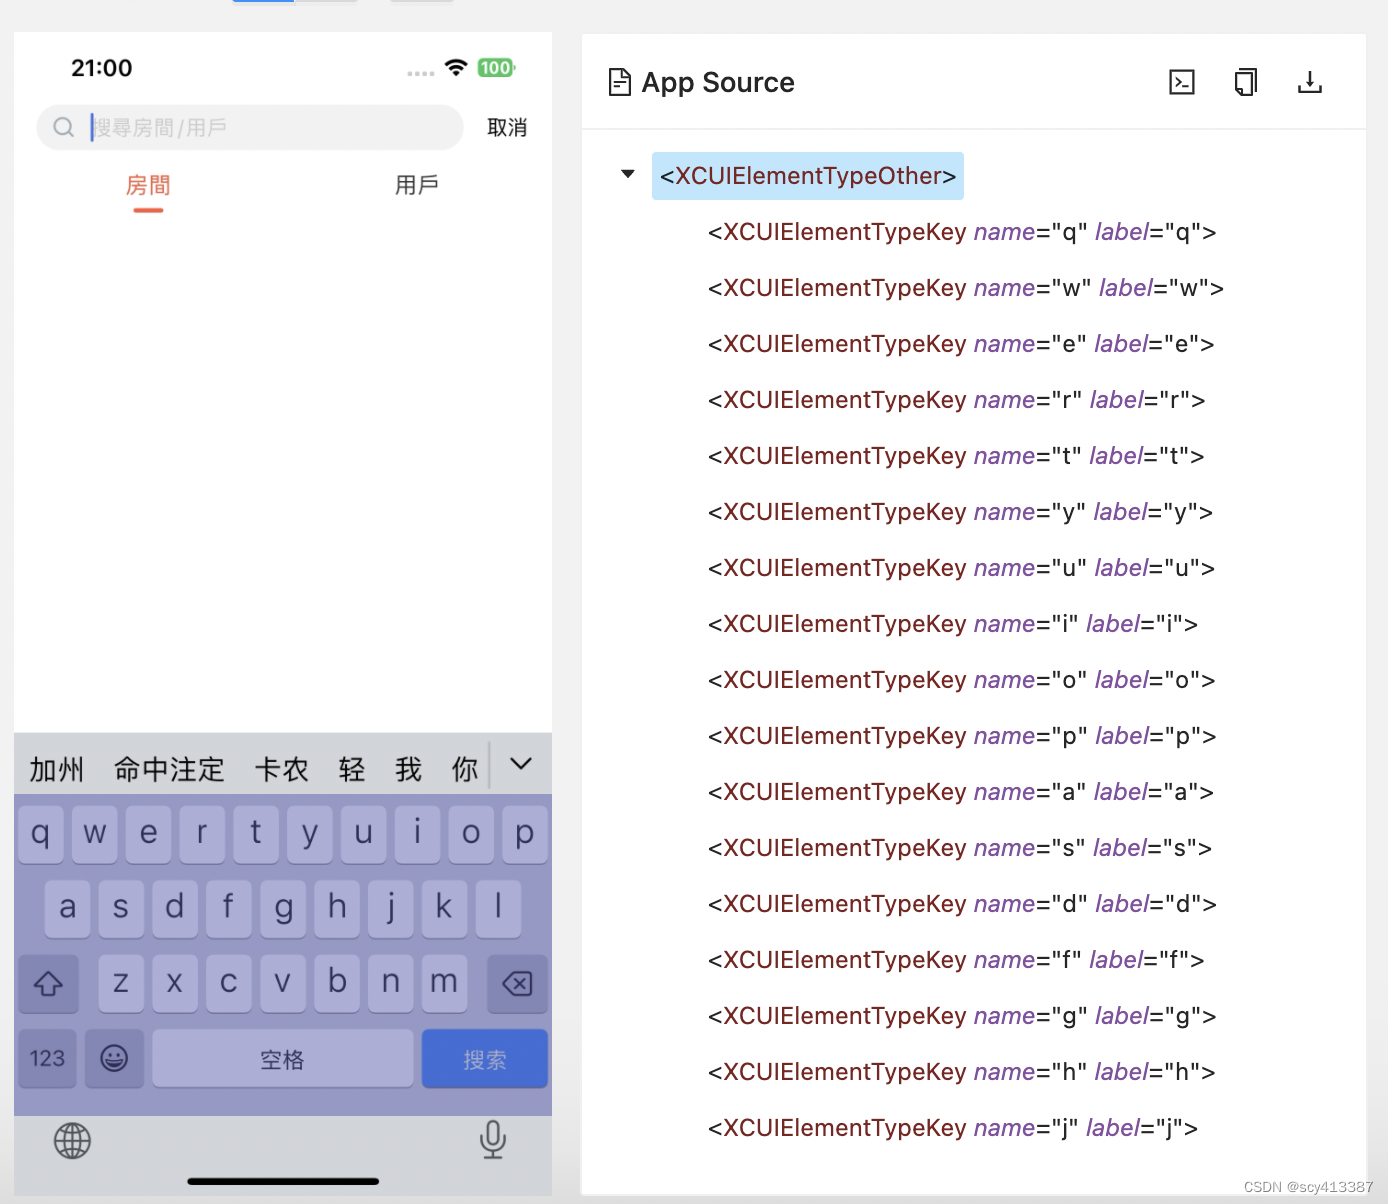Select the XCUIElementTypeKey name="w" row
The image size is (1388, 1204).
[x=966, y=288]
